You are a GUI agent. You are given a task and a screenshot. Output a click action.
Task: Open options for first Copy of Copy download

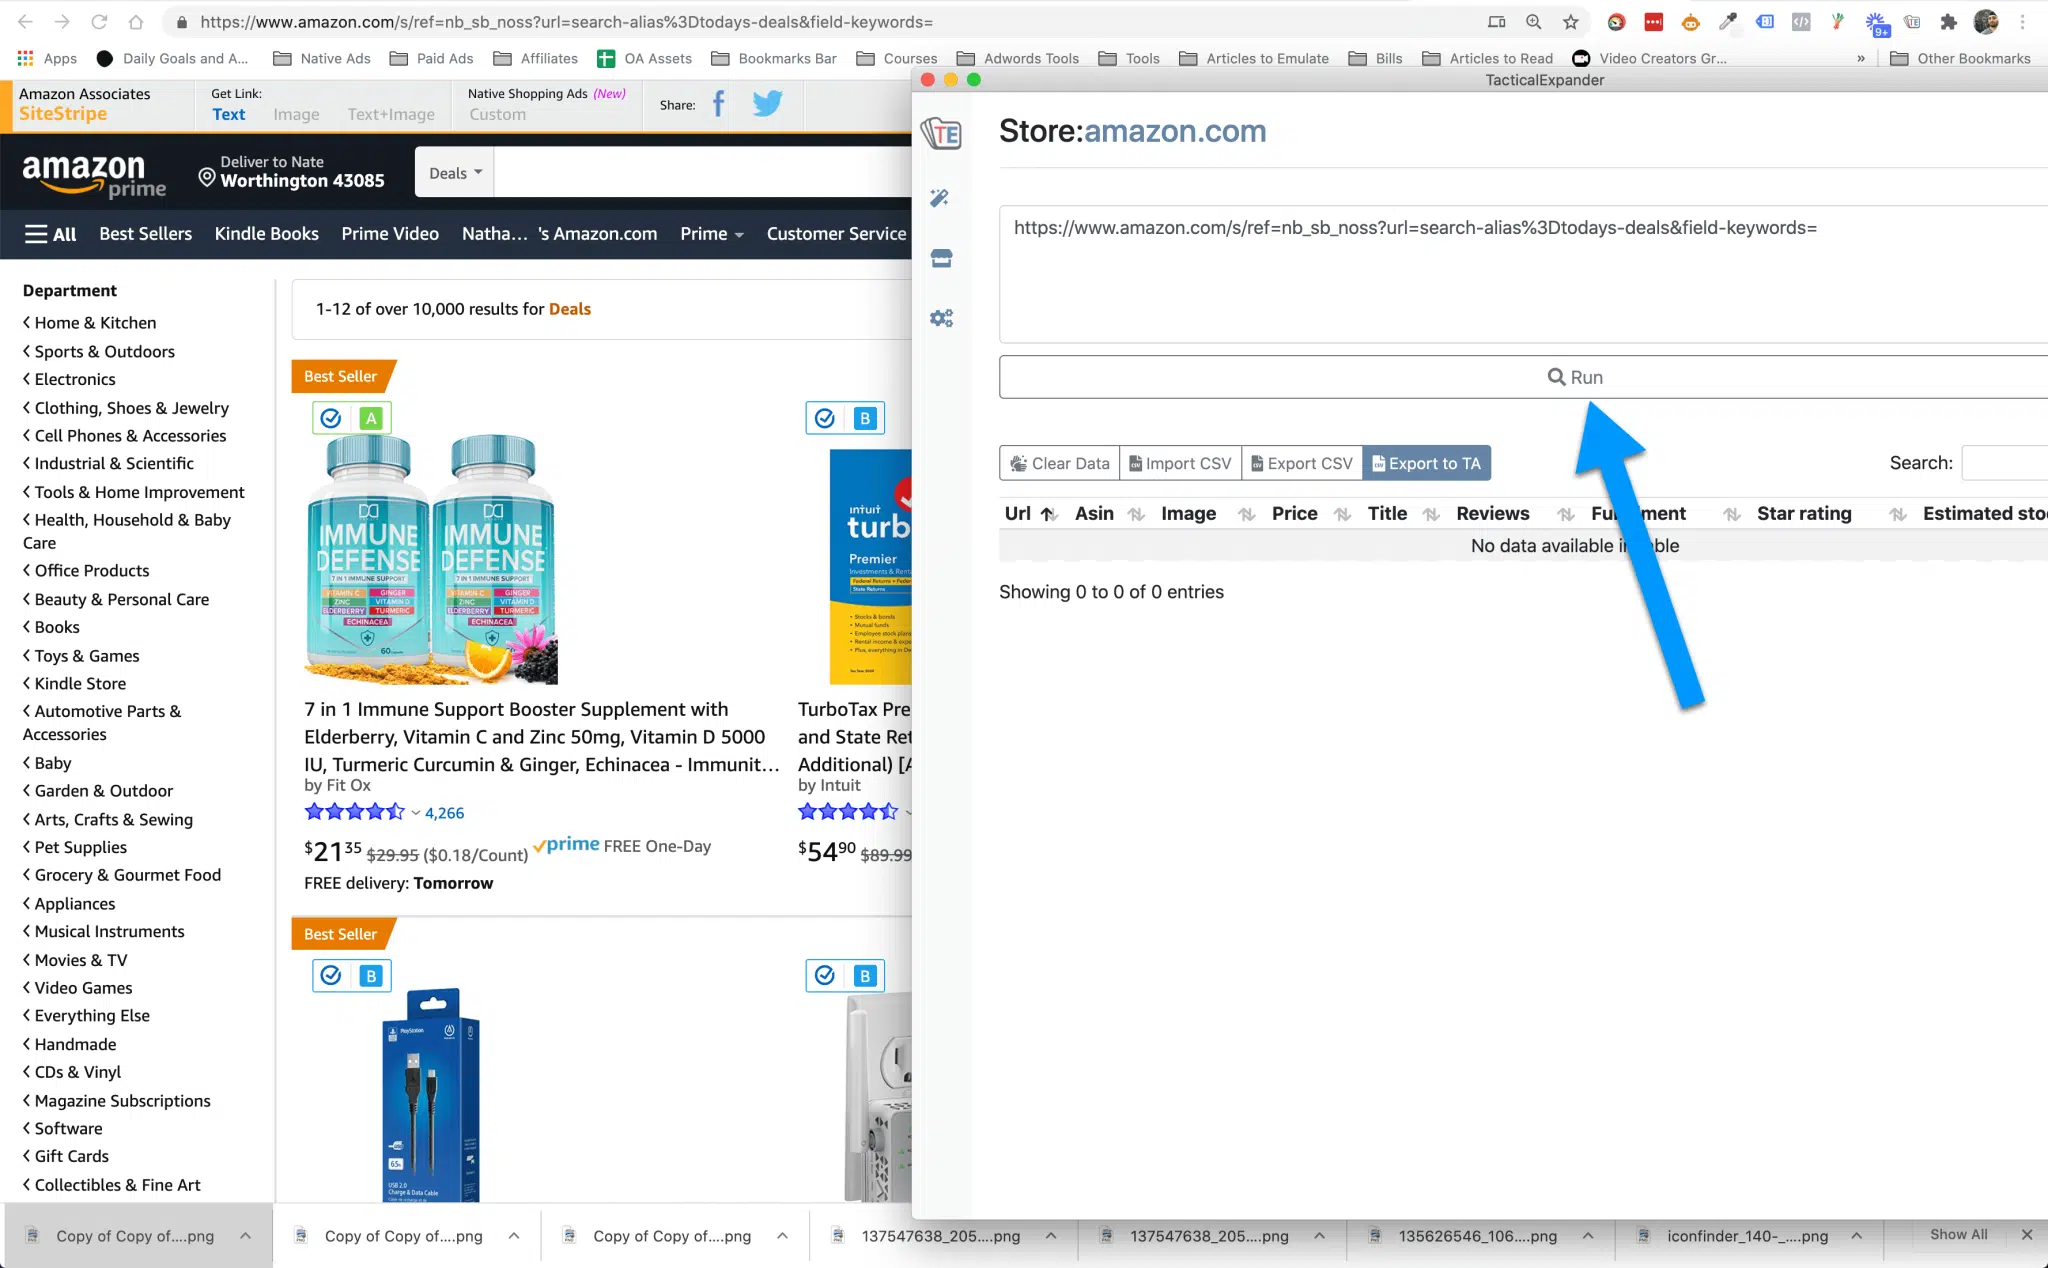(245, 1236)
